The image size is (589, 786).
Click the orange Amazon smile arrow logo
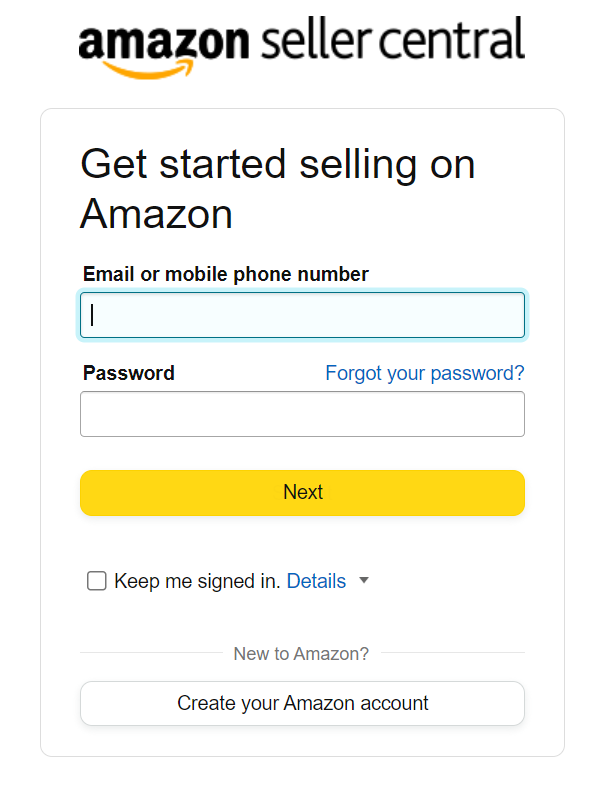[x=147, y=69]
